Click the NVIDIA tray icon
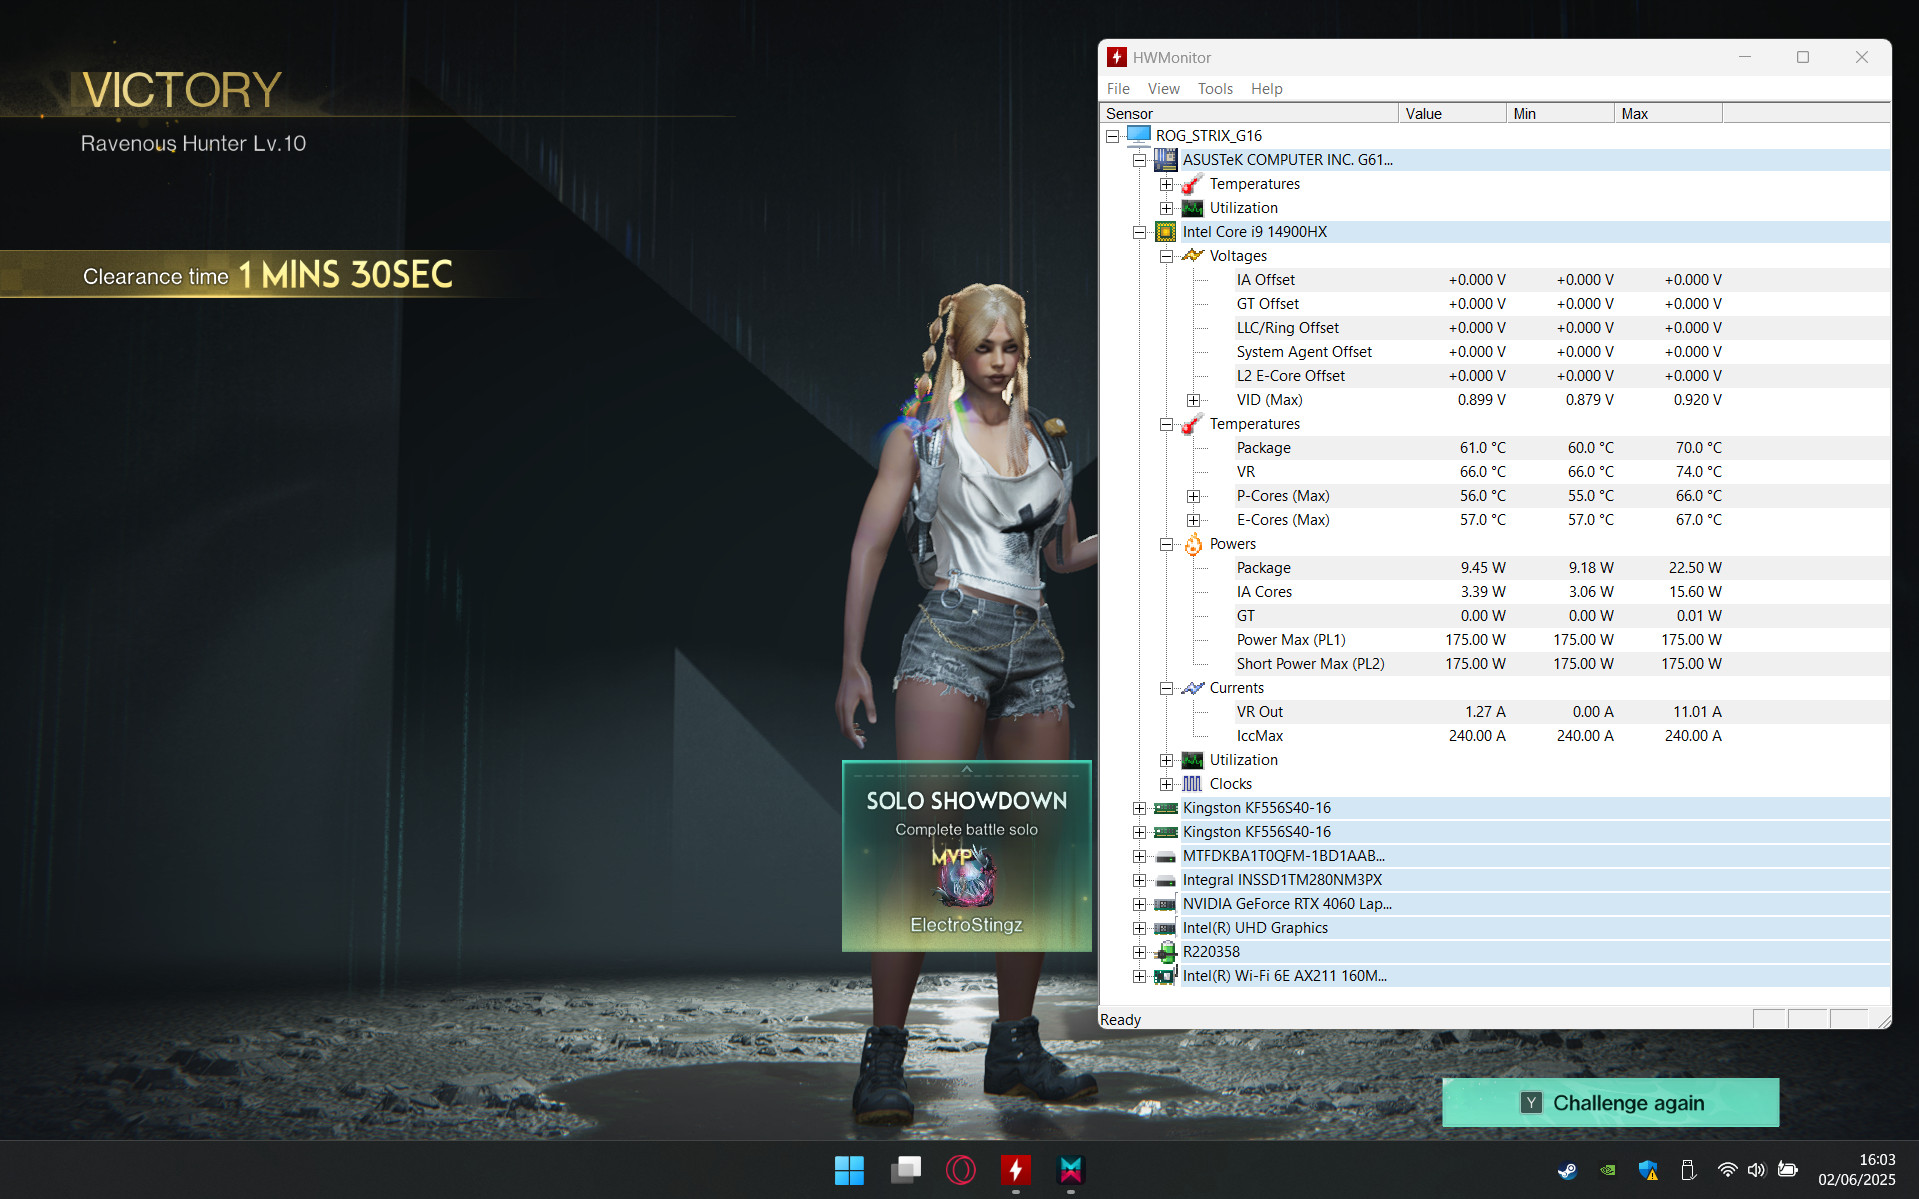Image resolution: width=1919 pixels, height=1199 pixels. 1608,1170
